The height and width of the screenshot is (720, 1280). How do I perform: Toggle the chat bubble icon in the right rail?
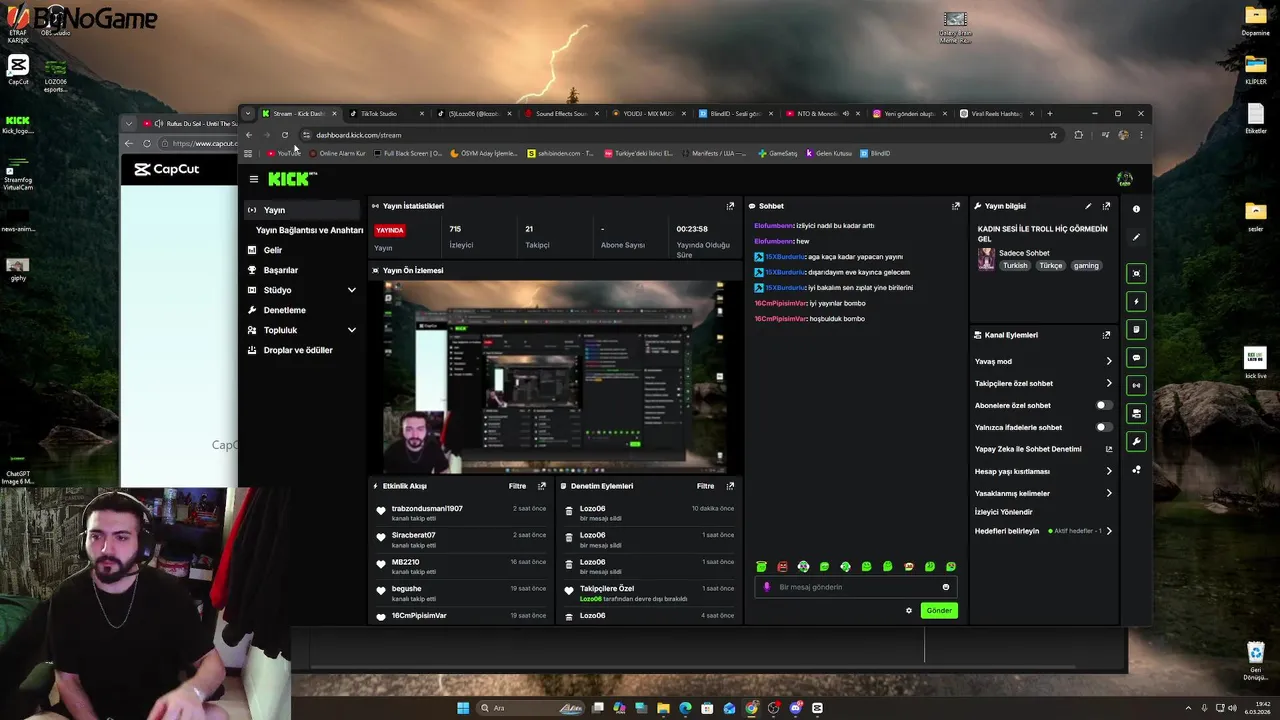click(1136, 357)
